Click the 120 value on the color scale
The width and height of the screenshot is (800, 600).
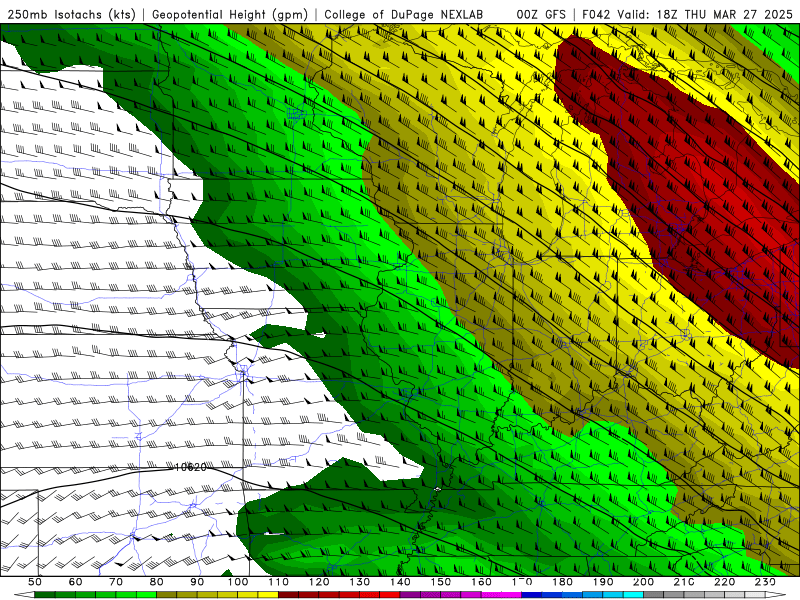click(x=319, y=582)
